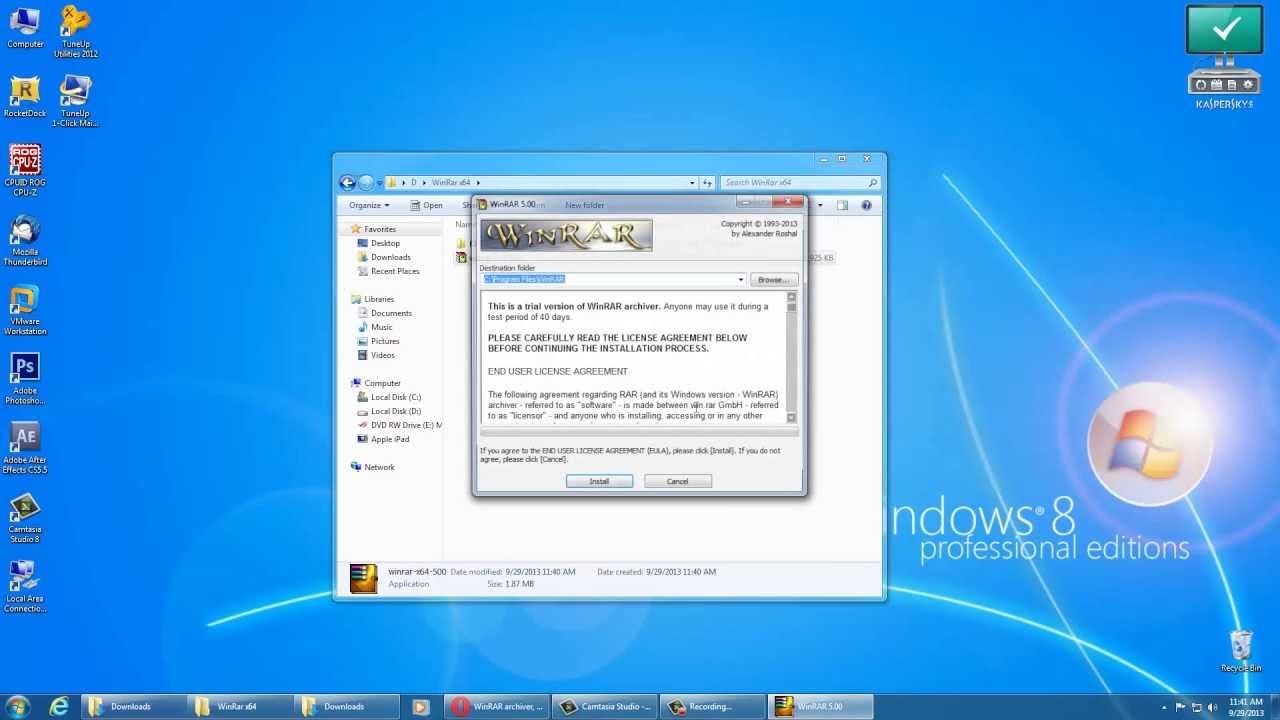This screenshot has width=1280, height=720.
Task: Click the Kaspersky desktop gadget
Action: [1224, 57]
